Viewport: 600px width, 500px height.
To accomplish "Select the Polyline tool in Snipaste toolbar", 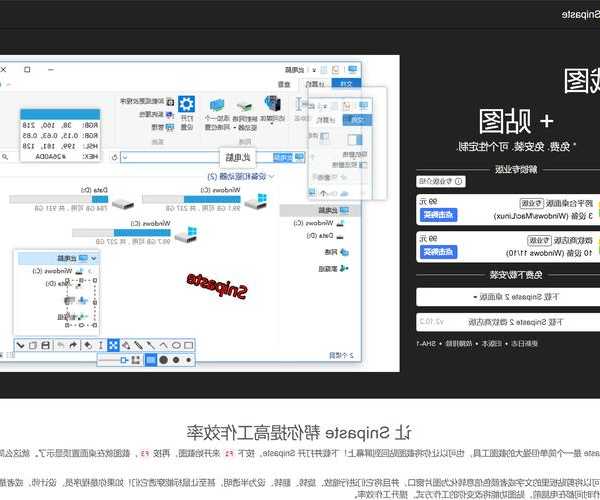I will [163, 345].
